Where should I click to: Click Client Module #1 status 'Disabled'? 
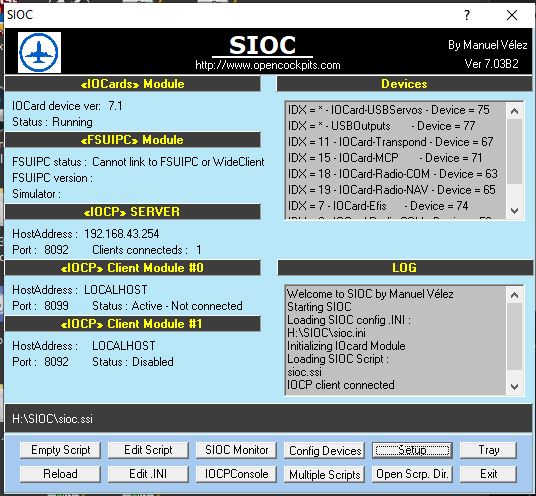[152, 362]
